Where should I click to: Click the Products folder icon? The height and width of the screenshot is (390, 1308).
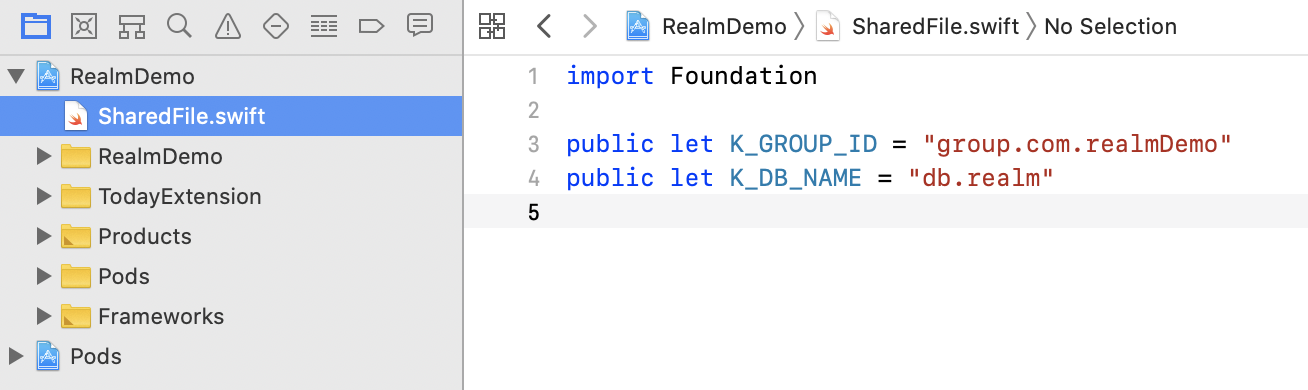[x=76, y=237]
